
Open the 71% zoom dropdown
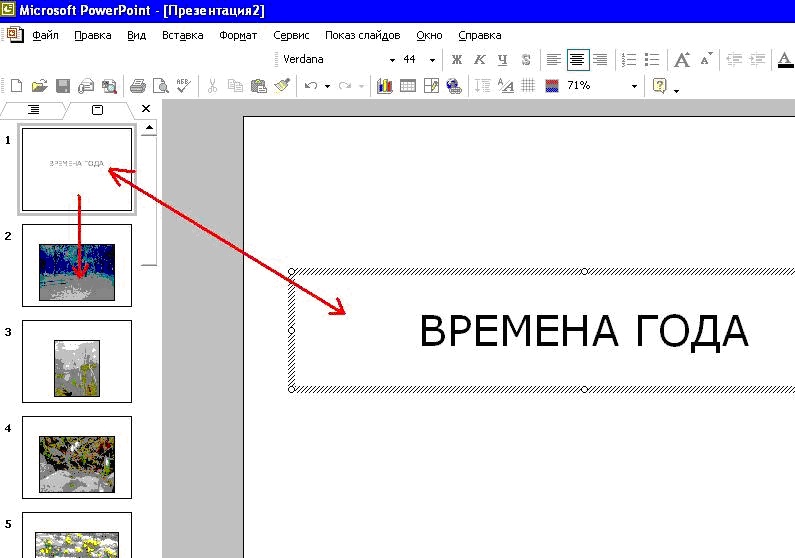pos(634,86)
